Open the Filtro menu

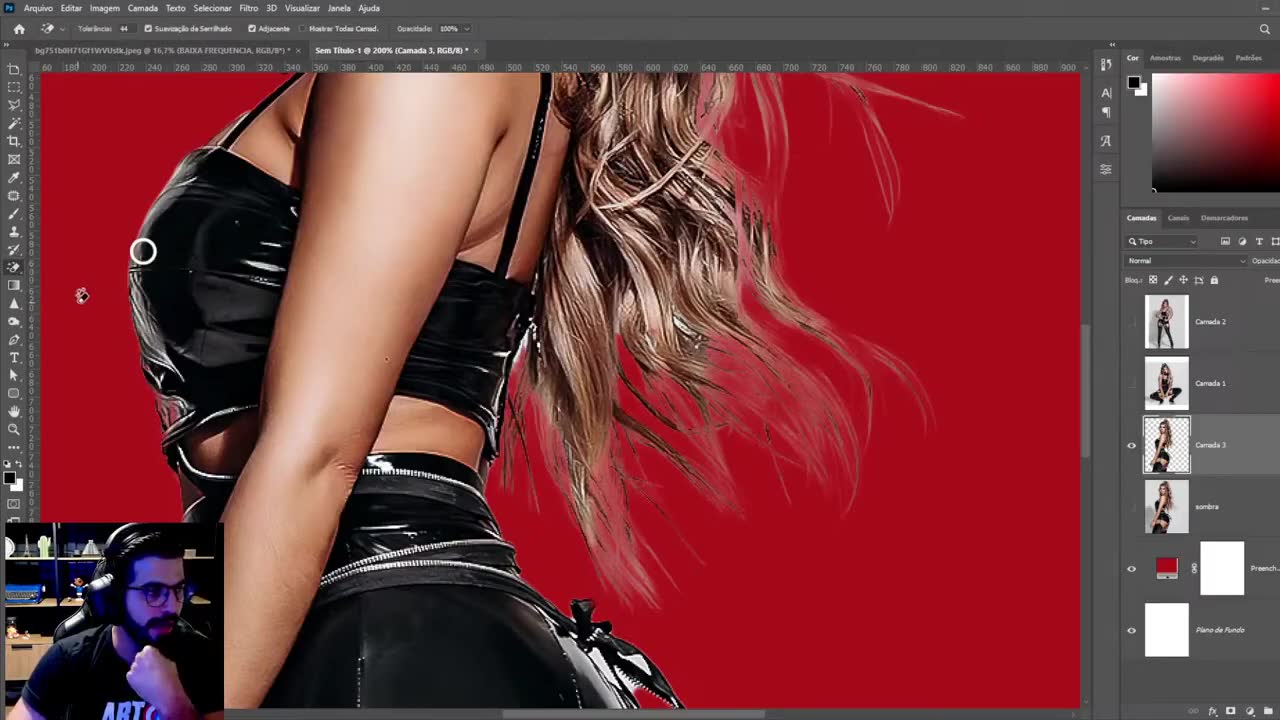point(248,8)
